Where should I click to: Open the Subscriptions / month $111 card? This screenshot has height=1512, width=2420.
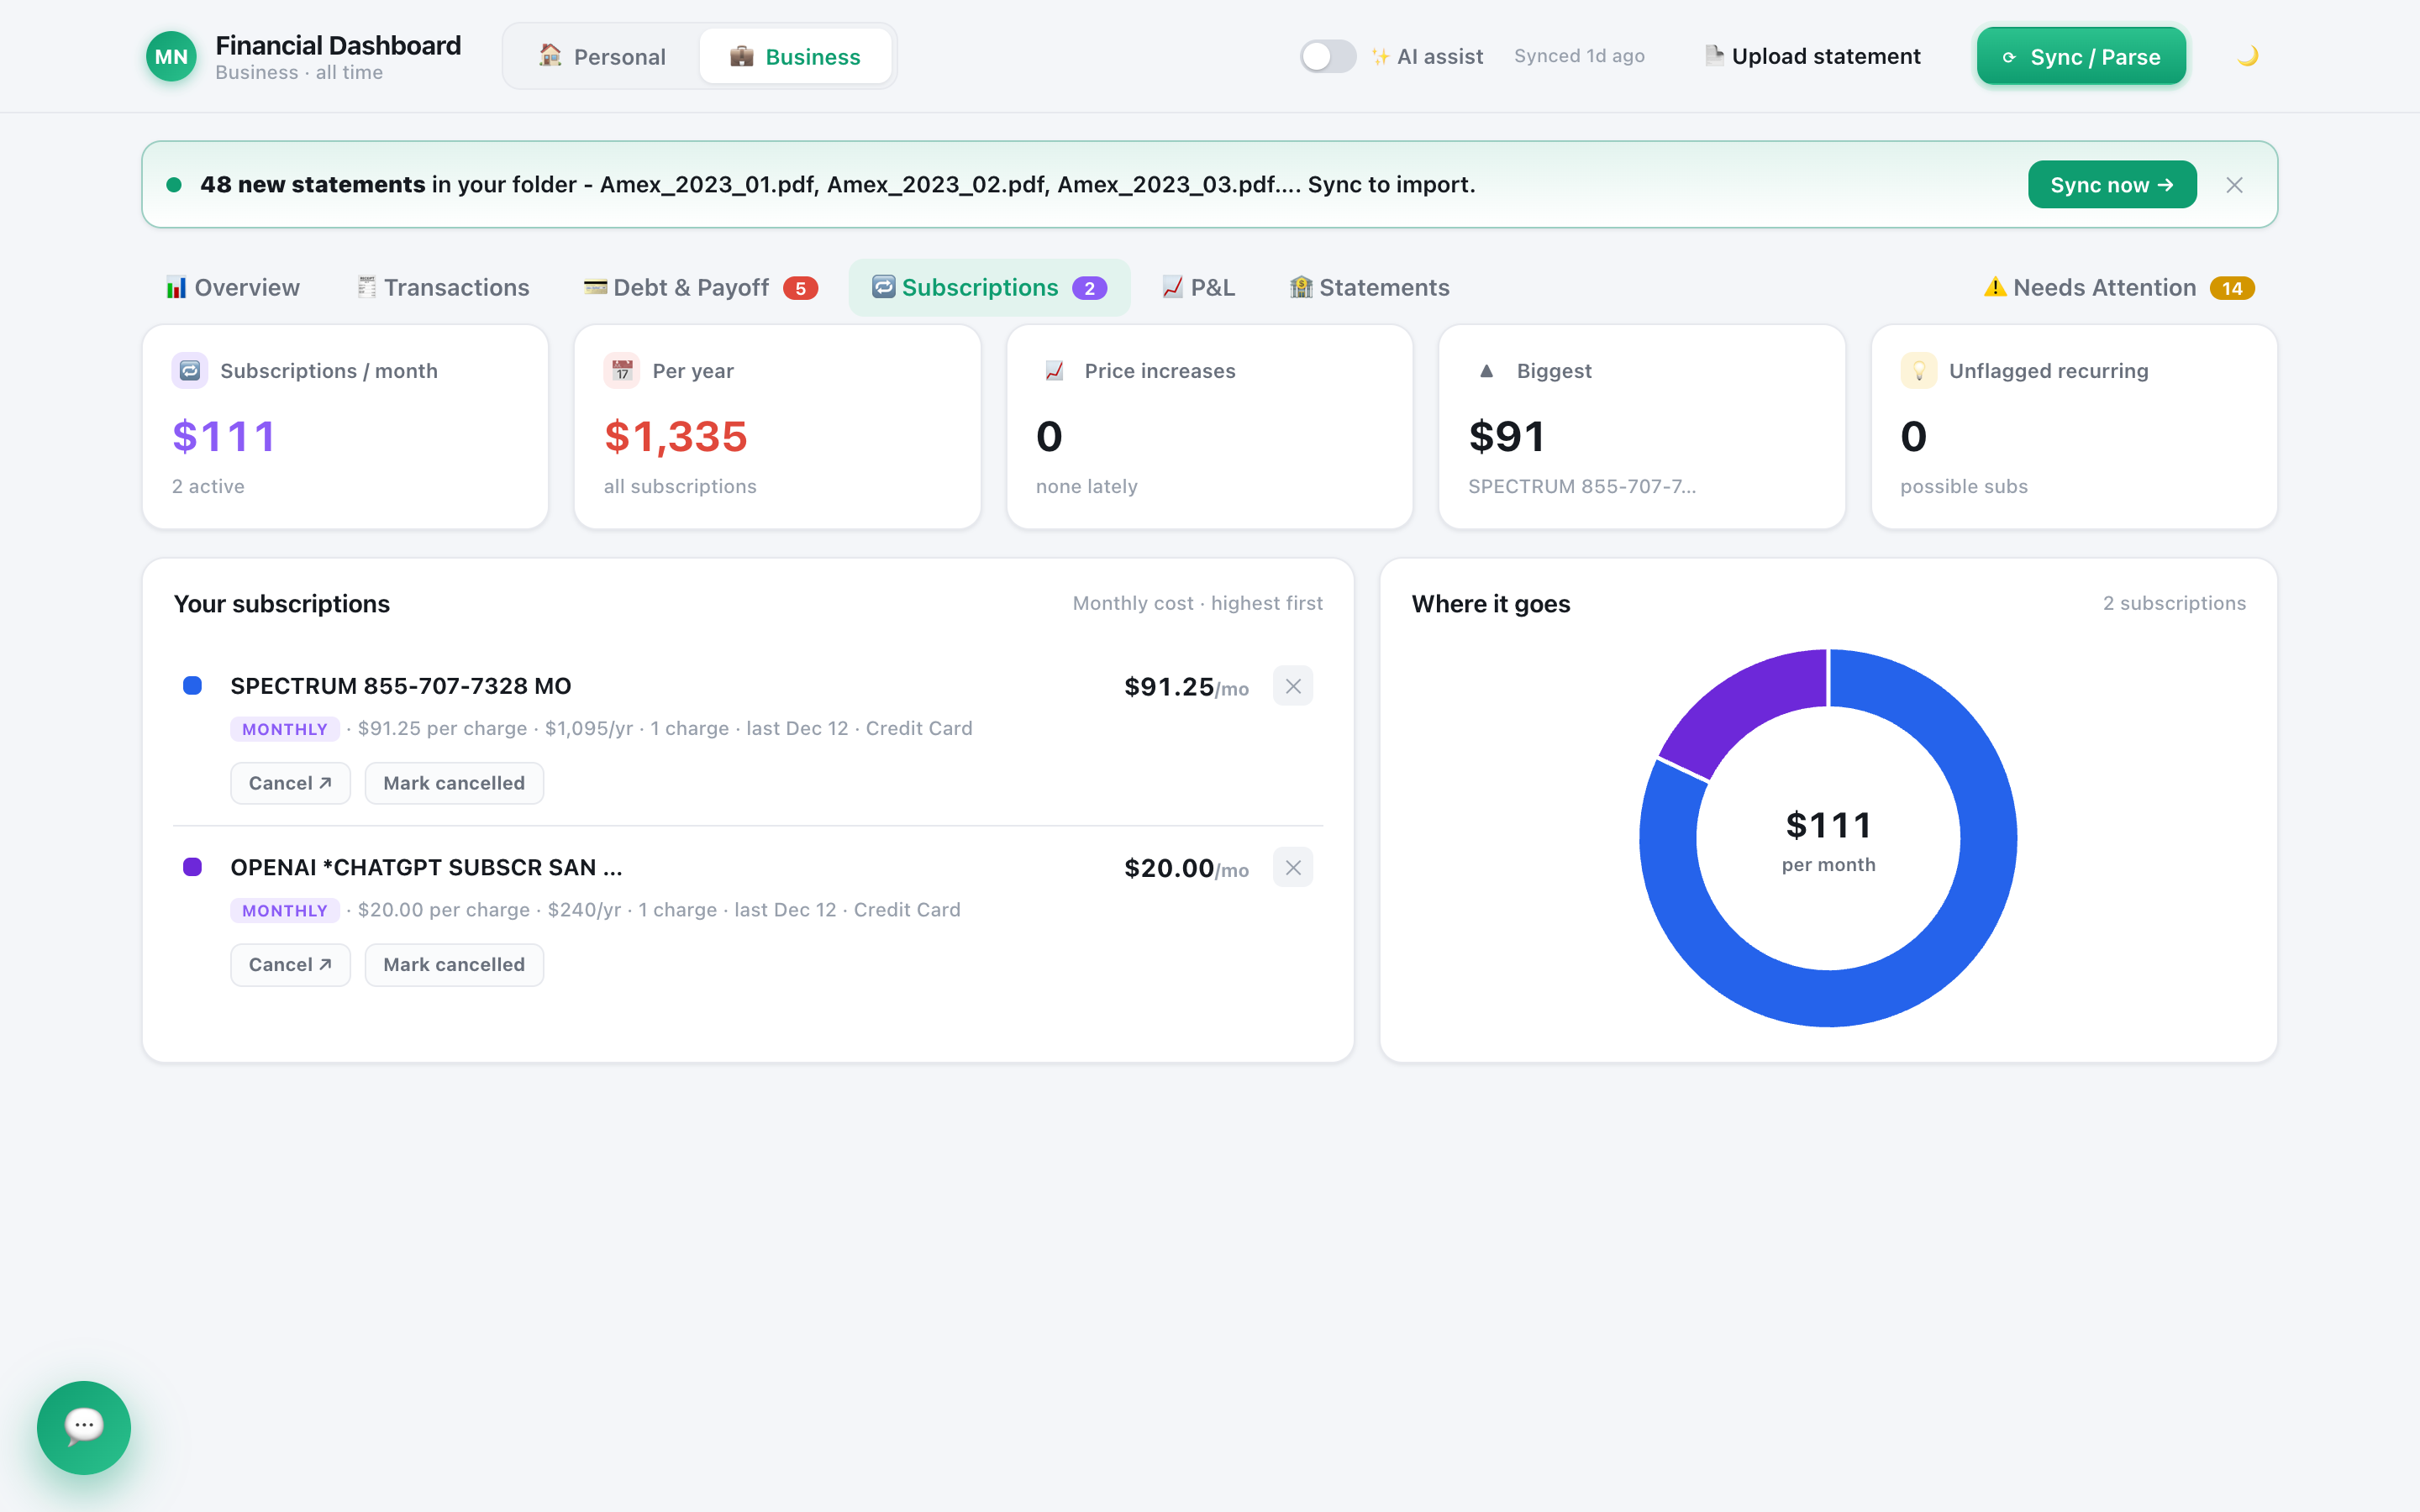click(x=345, y=427)
